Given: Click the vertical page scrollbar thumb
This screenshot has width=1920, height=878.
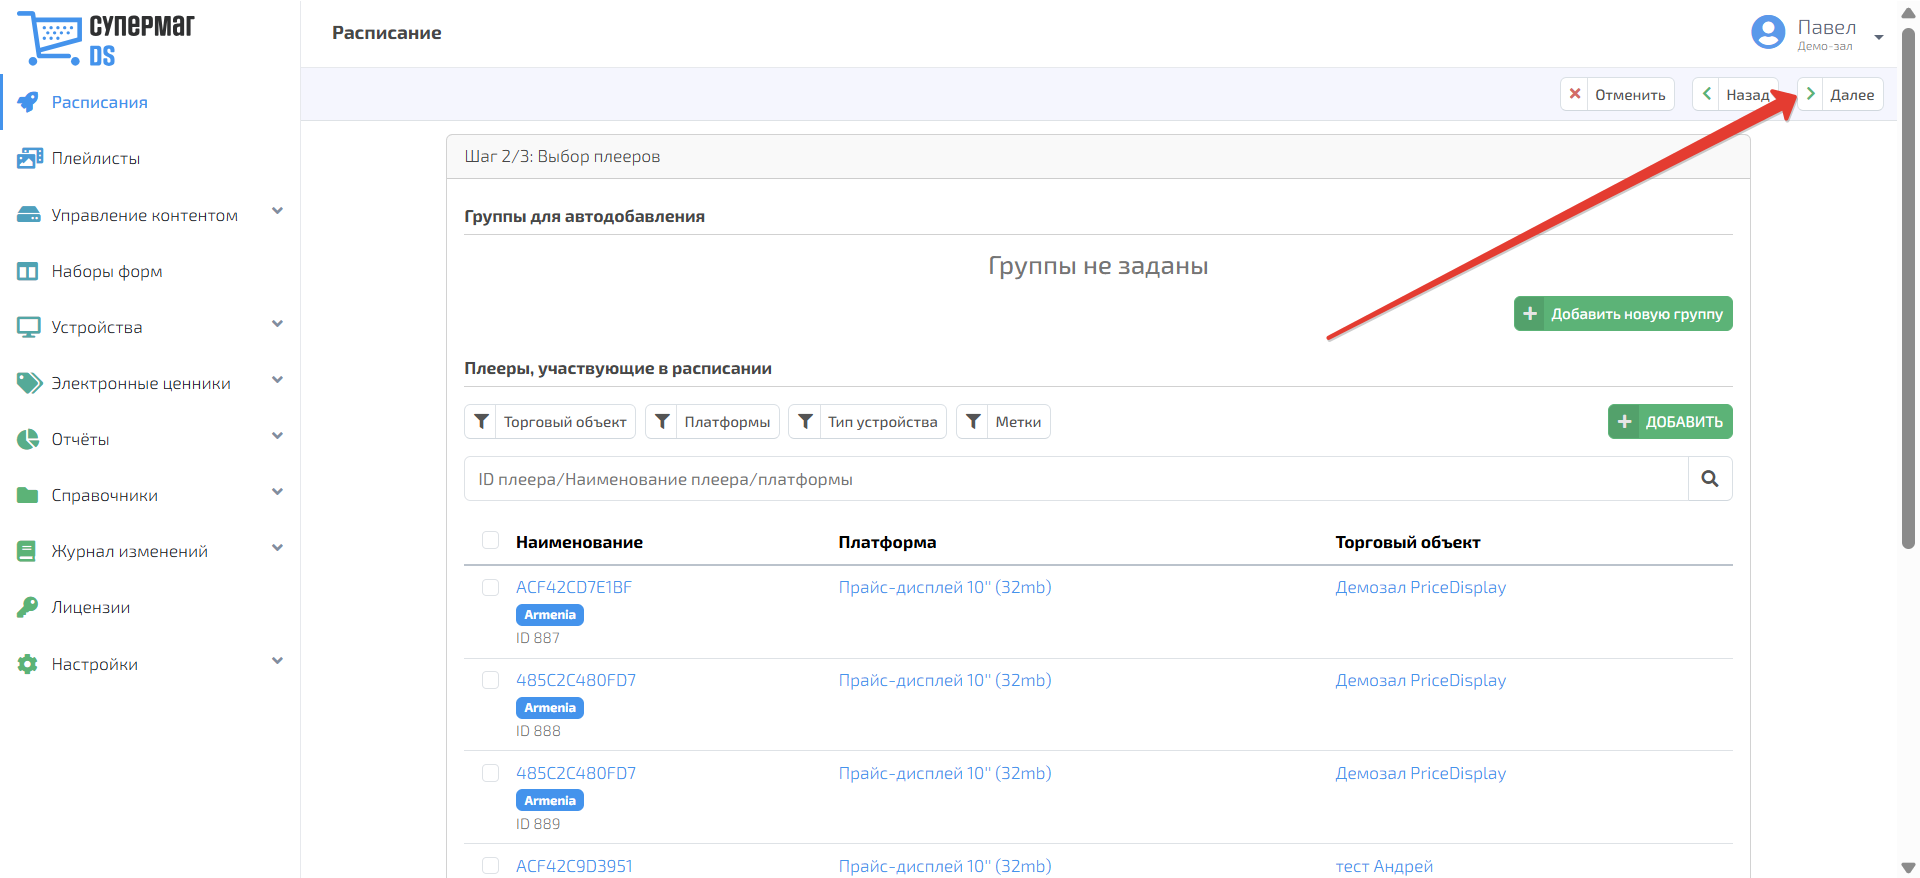Looking at the screenshot, I should coord(1908,288).
